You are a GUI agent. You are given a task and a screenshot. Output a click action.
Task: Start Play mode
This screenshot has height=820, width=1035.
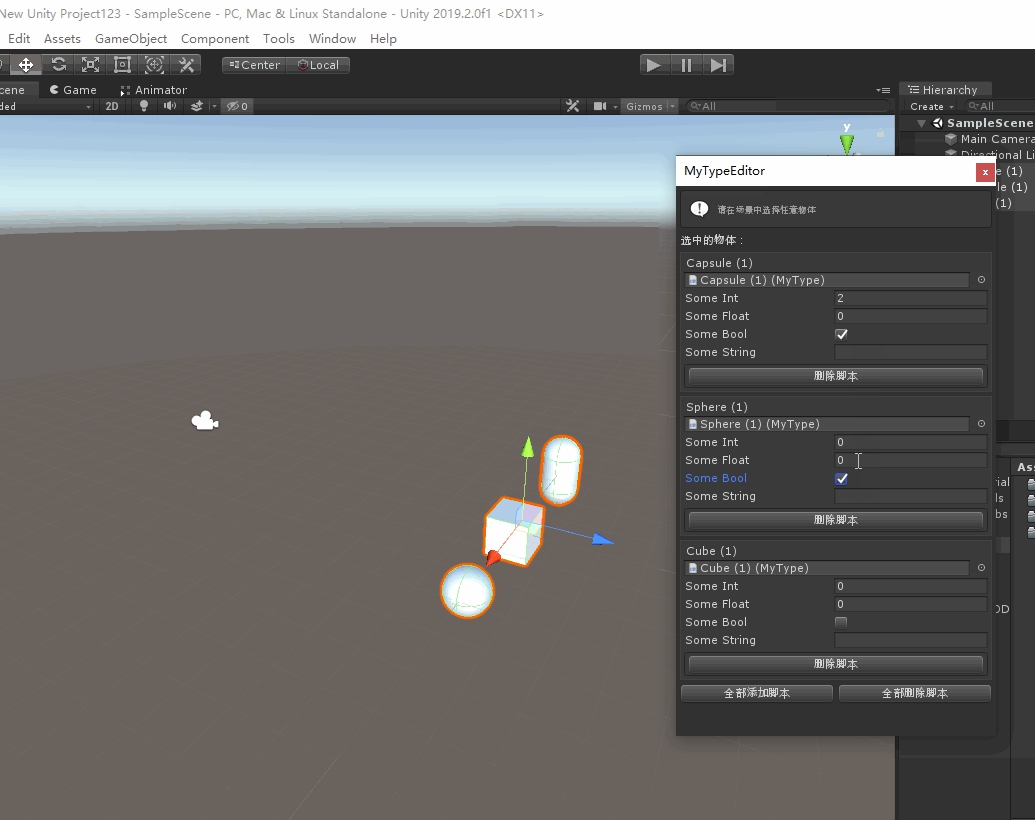pyautogui.click(x=654, y=65)
